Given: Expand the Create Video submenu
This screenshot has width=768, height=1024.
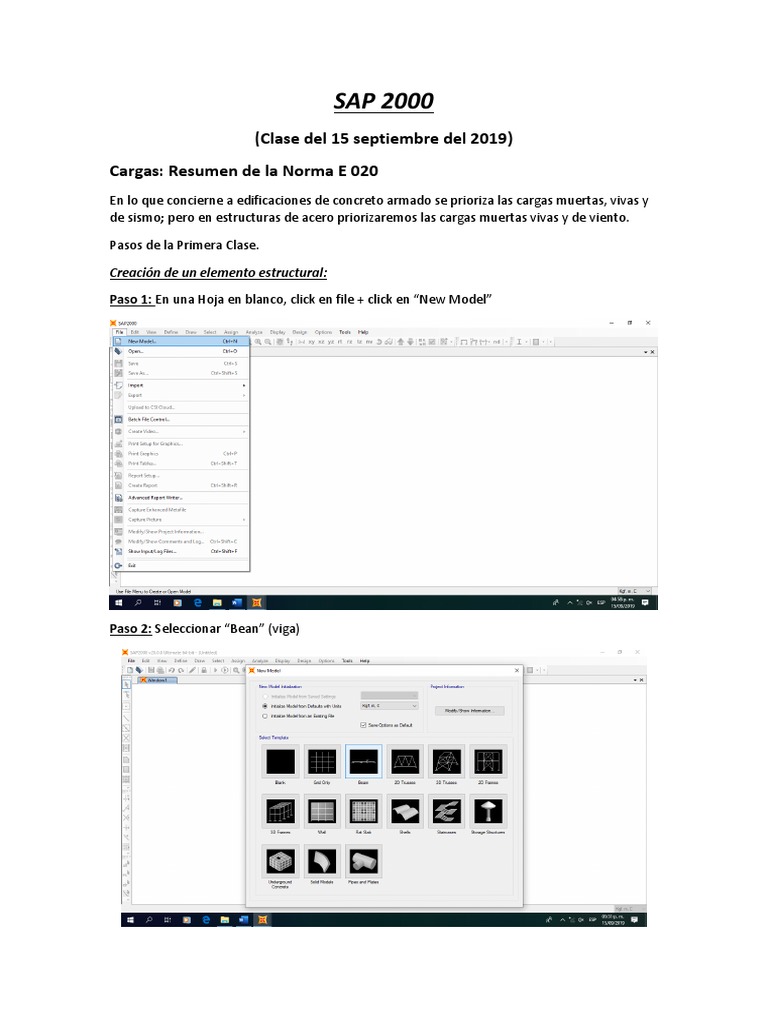Looking at the screenshot, I should pyautogui.click(x=181, y=431).
